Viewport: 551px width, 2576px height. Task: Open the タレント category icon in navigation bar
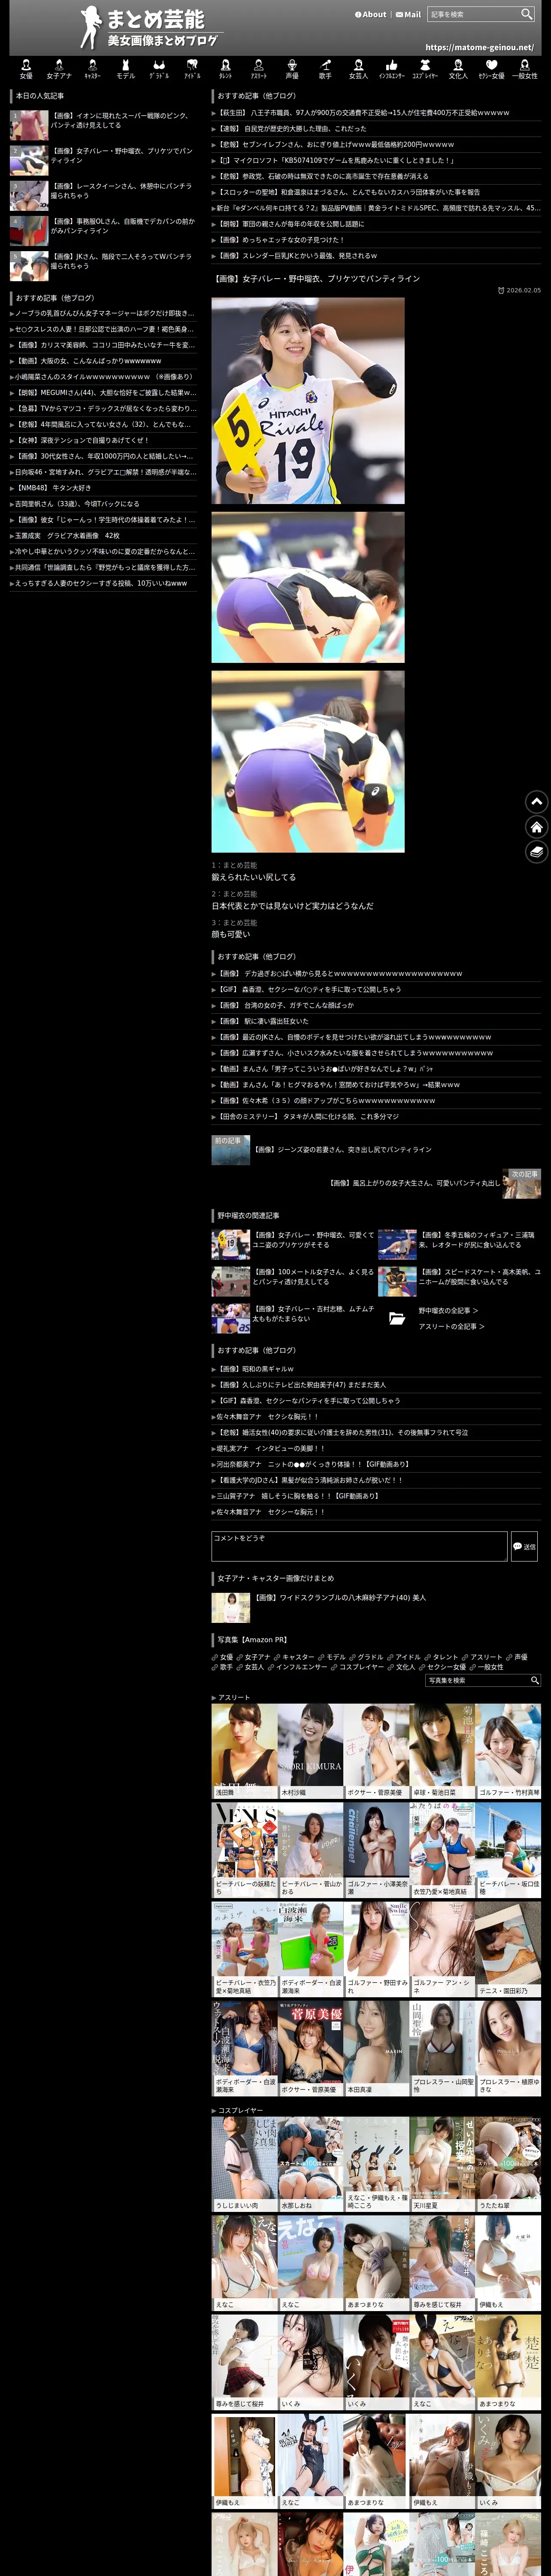point(225,69)
